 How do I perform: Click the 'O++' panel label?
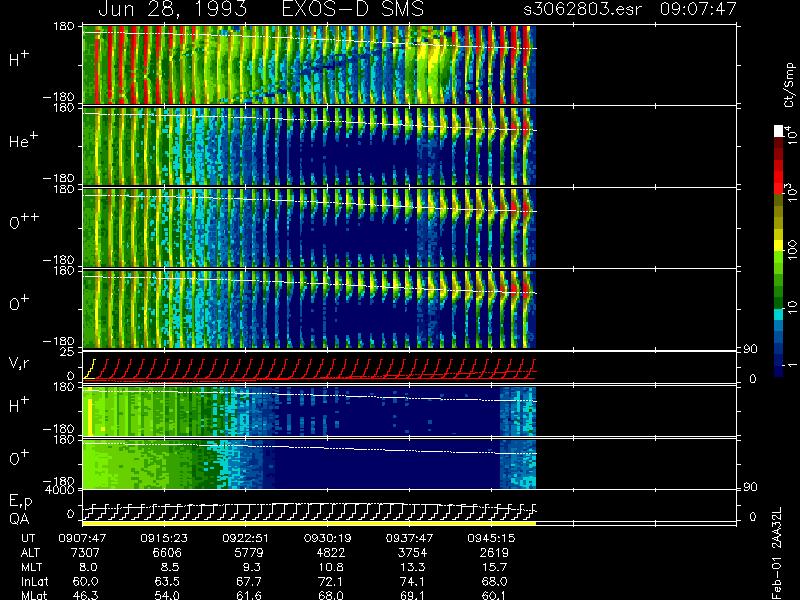[x=23, y=221]
